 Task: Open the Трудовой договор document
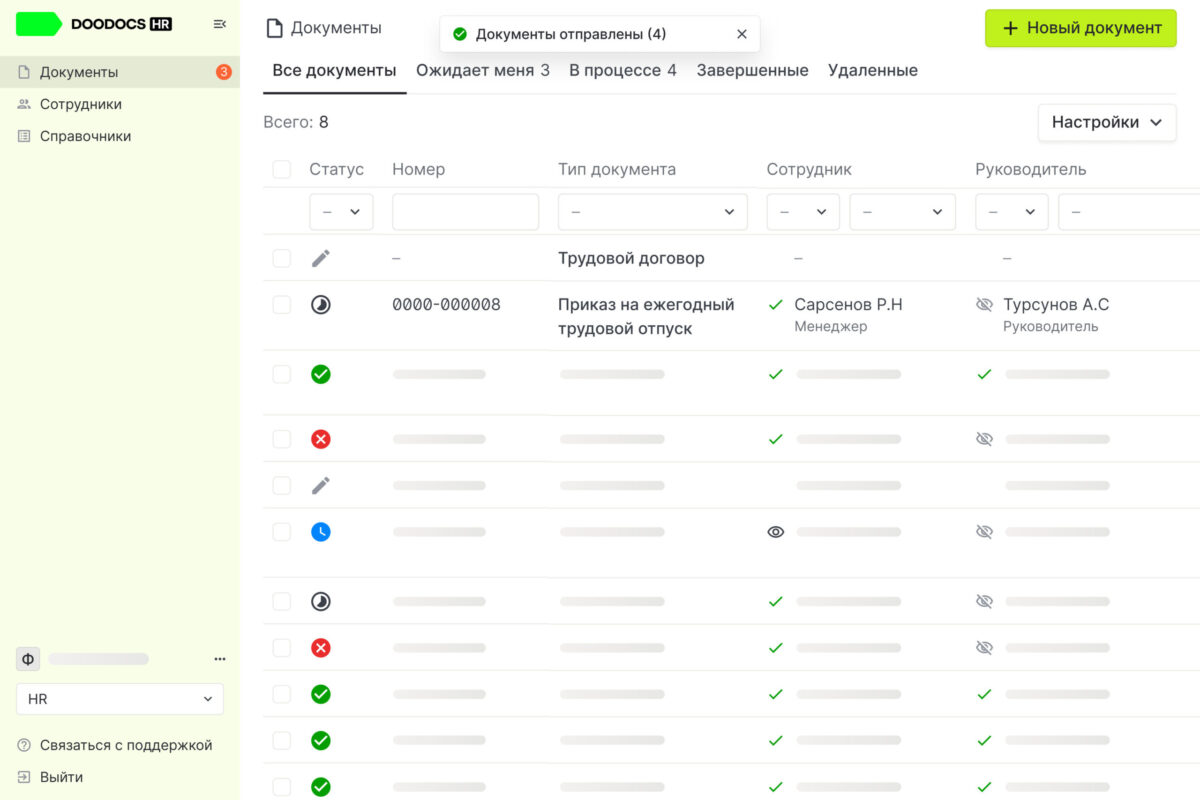point(631,258)
